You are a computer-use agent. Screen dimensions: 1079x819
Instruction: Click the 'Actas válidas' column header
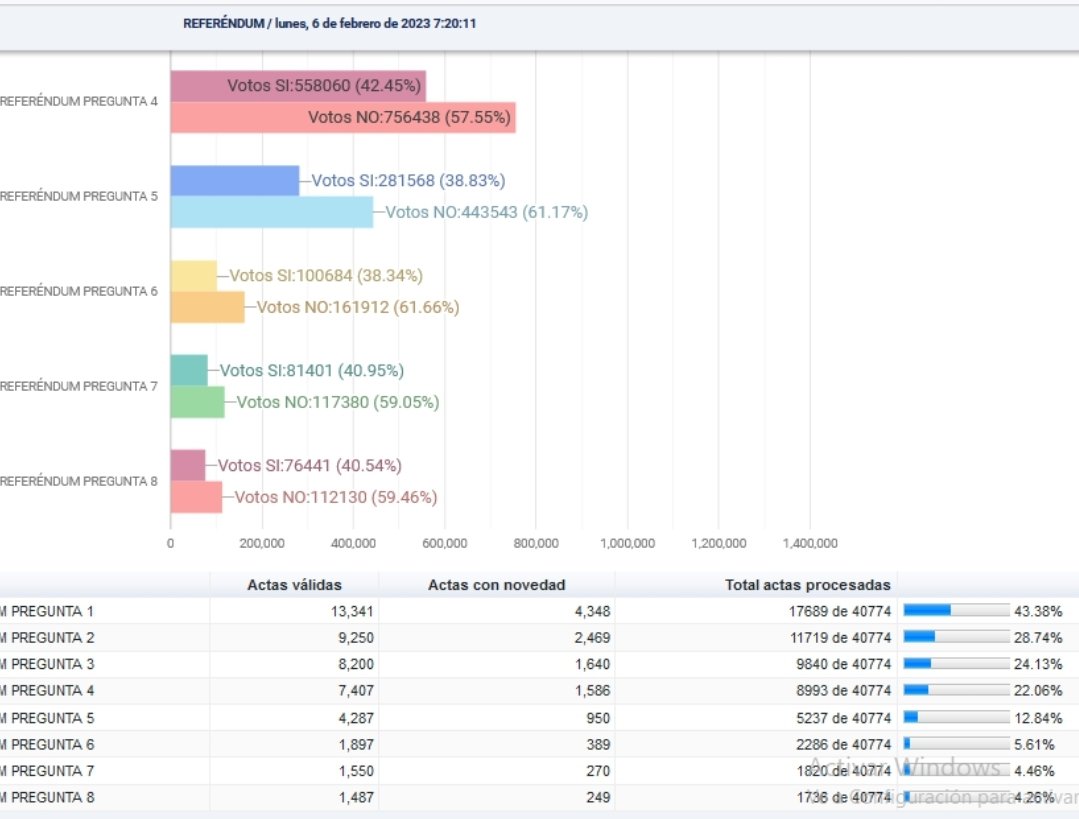tap(295, 585)
